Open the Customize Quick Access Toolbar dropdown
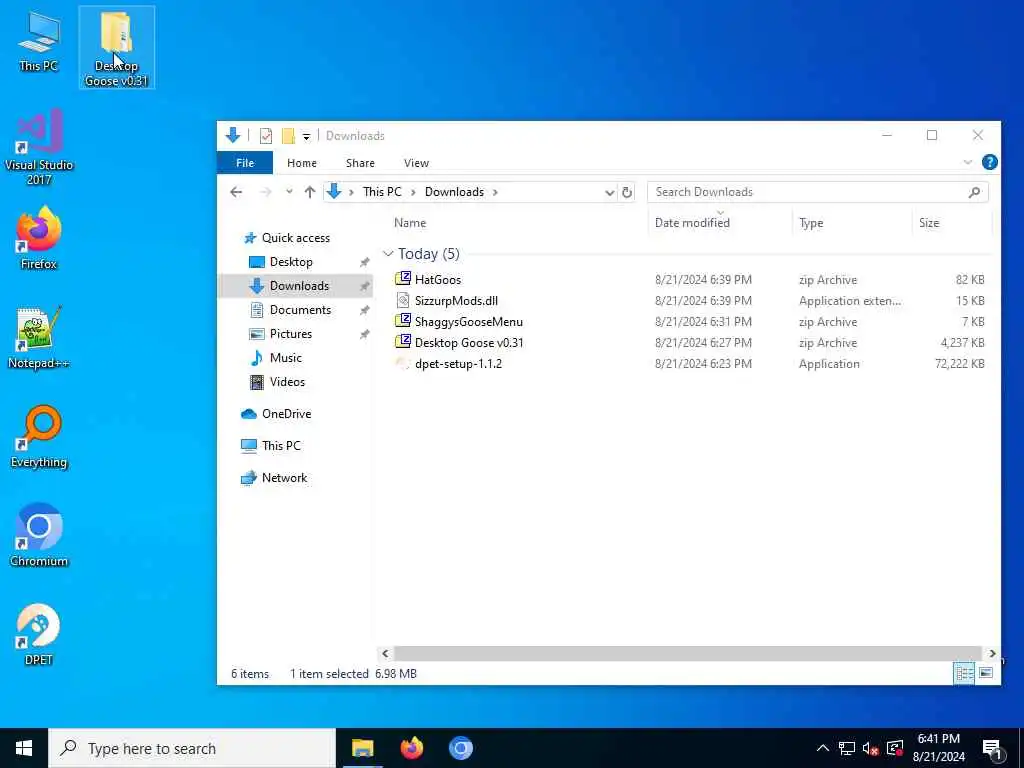The width and height of the screenshot is (1024, 768). click(x=306, y=136)
